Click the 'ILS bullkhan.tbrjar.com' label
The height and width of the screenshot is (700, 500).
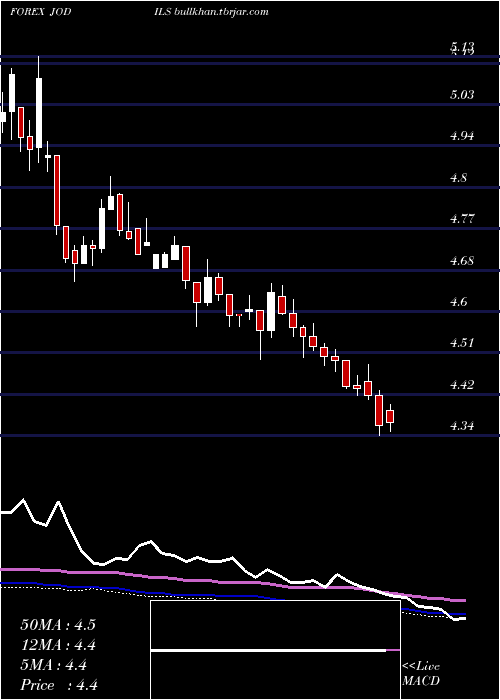[x=211, y=12]
